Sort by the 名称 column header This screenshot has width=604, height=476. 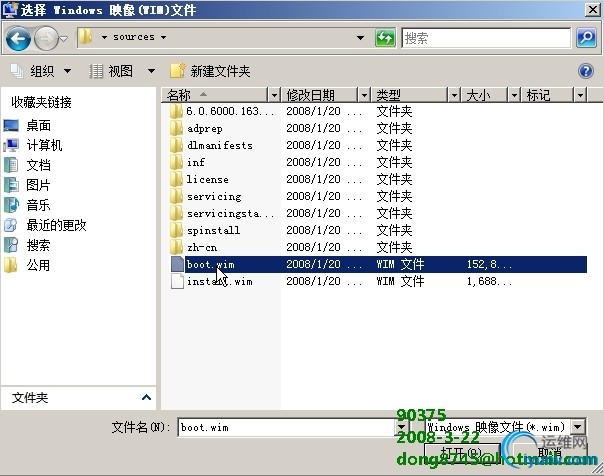click(216, 95)
